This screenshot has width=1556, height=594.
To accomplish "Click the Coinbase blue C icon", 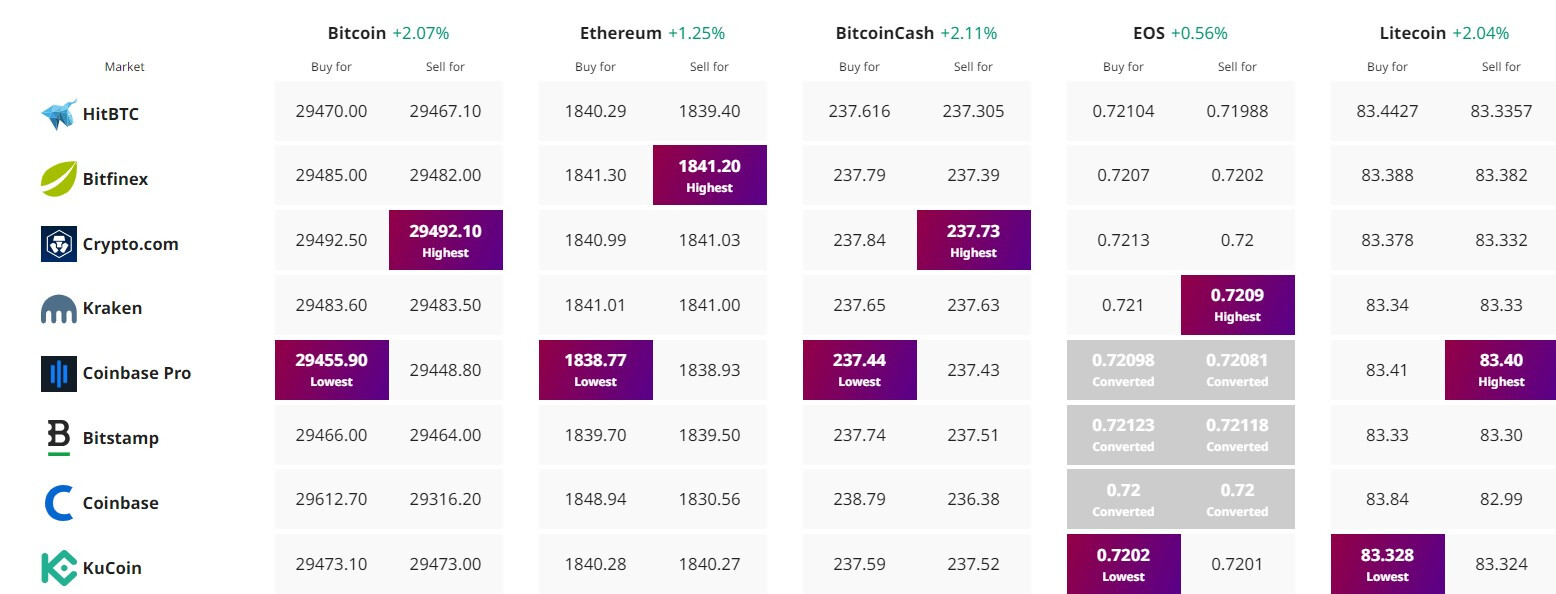I will click(59, 503).
